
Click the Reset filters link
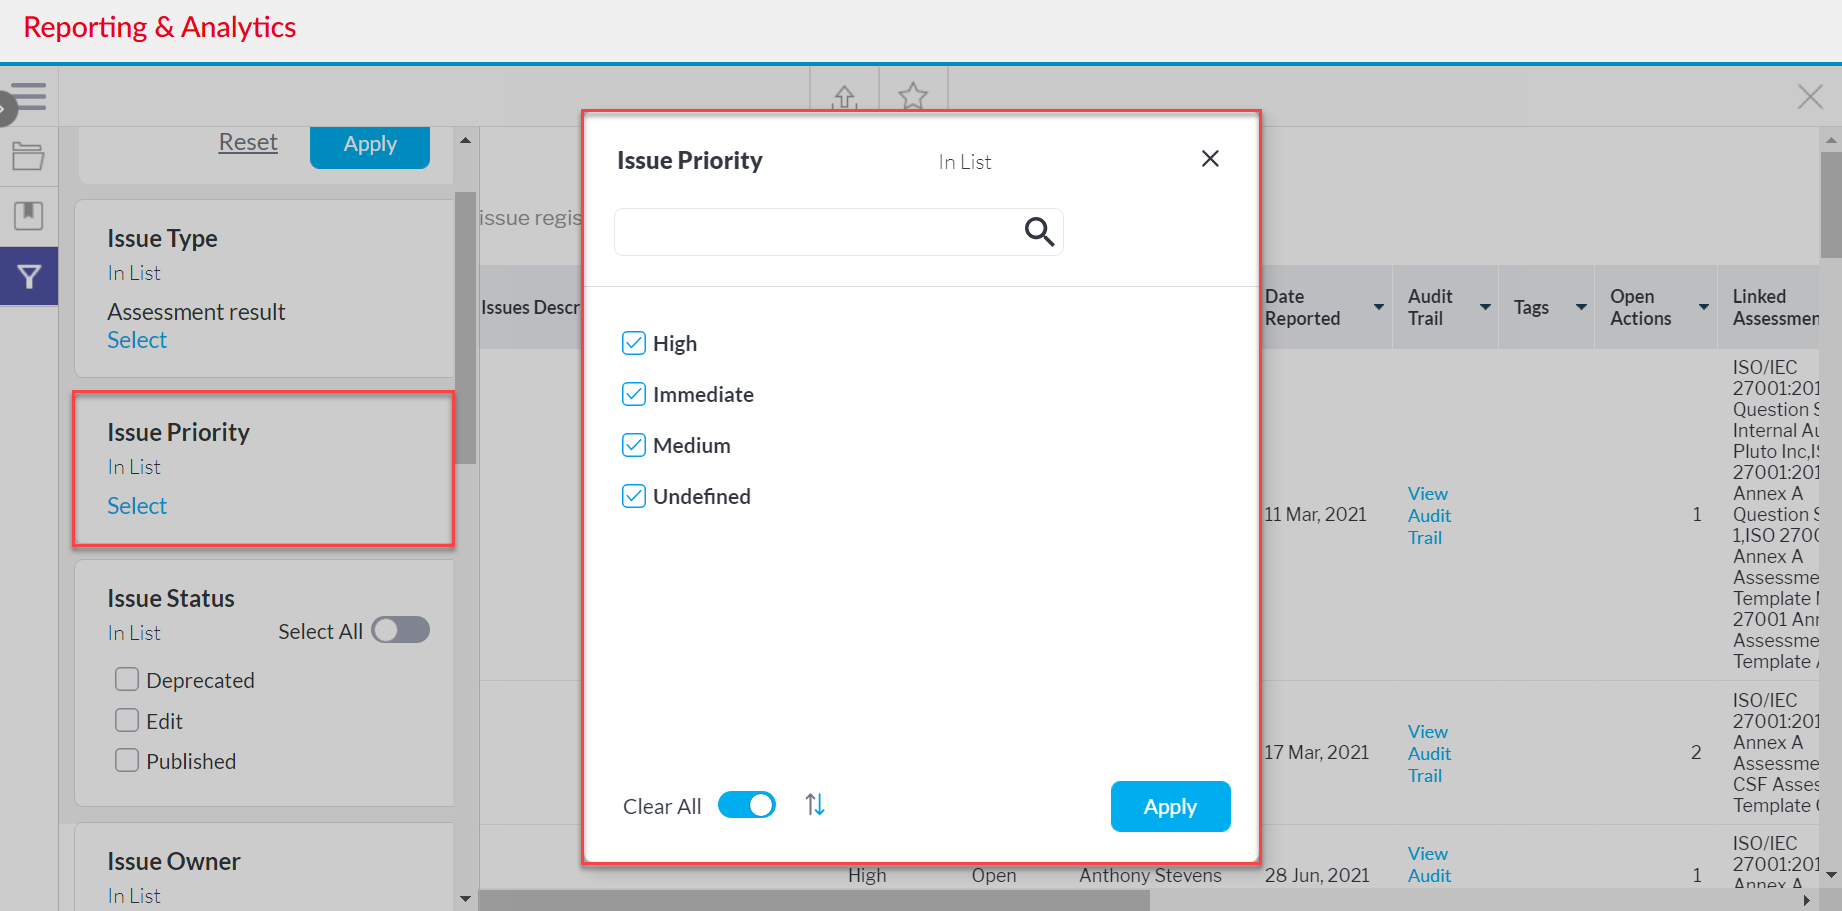[x=248, y=143]
